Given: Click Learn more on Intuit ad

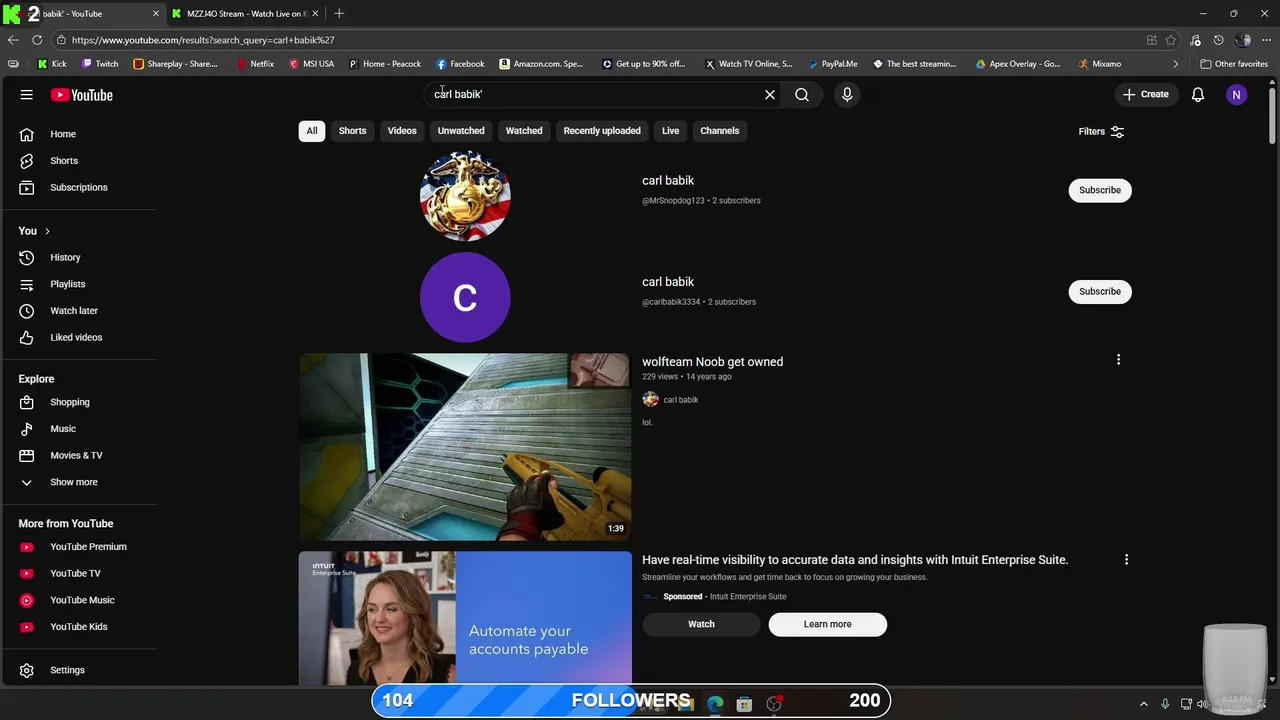Looking at the screenshot, I should coord(827,624).
